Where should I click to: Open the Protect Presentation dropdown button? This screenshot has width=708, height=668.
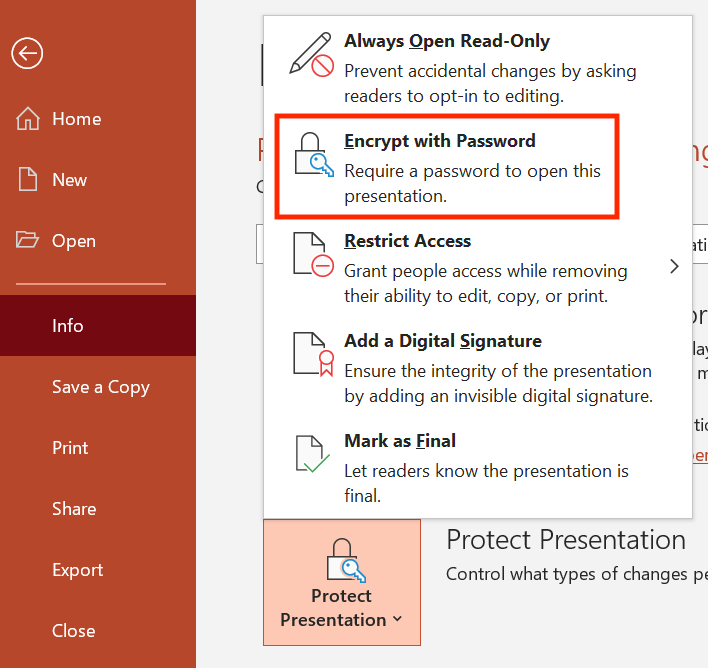point(342,582)
